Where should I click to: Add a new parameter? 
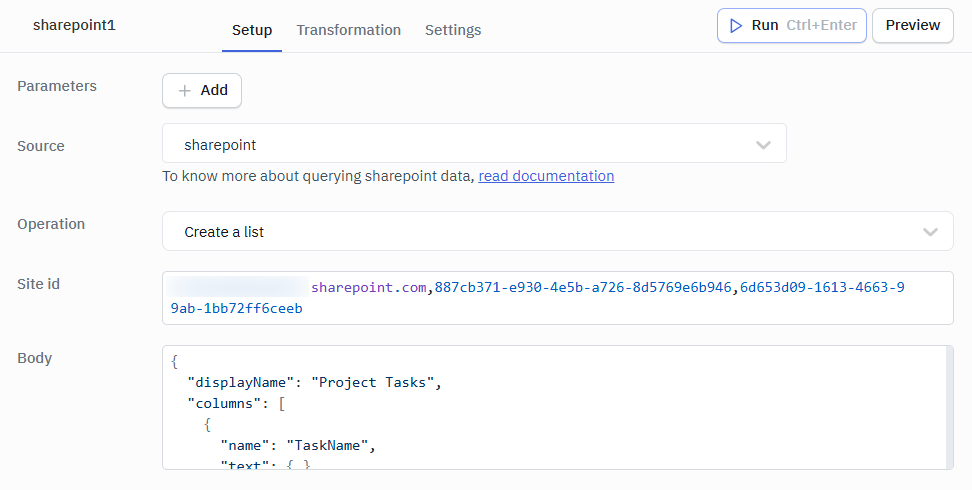click(202, 91)
